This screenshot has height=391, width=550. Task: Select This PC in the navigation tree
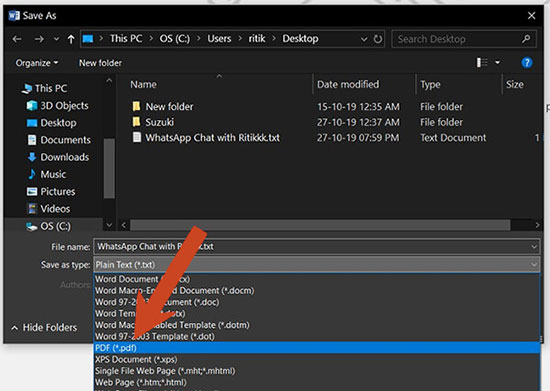[x=44, y=88]
